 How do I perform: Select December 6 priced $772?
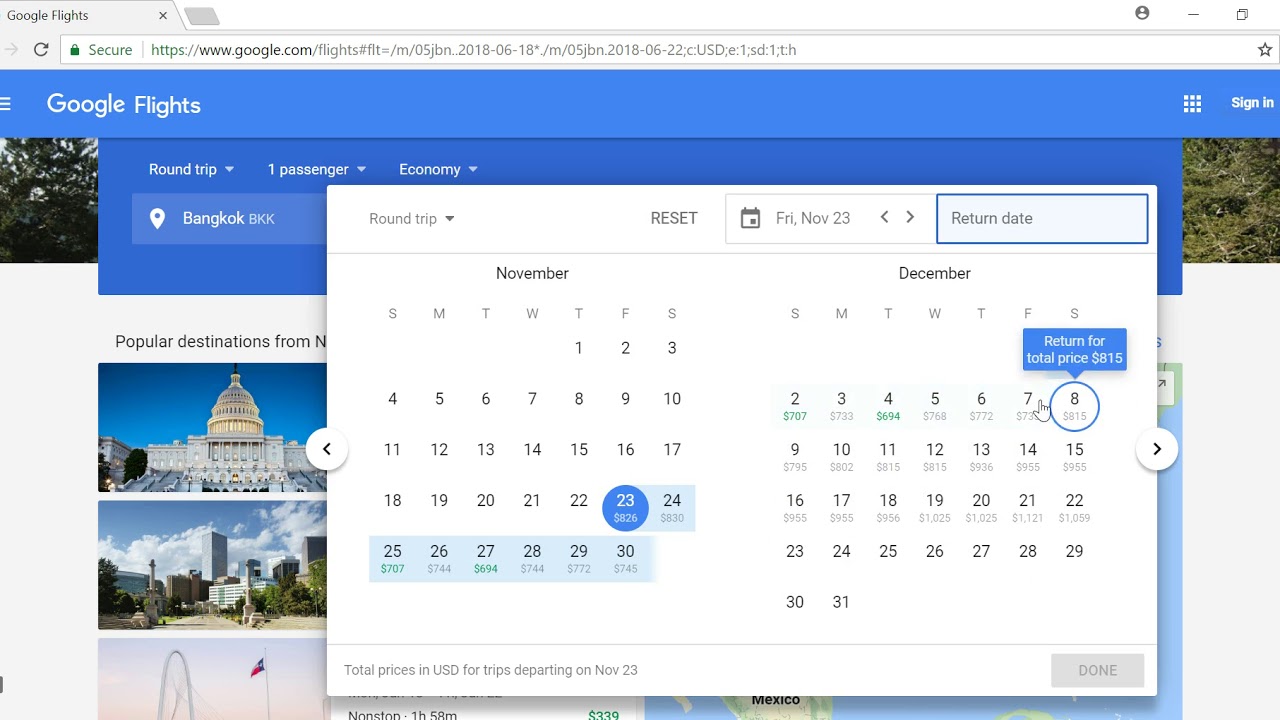[x=981, y=405]
